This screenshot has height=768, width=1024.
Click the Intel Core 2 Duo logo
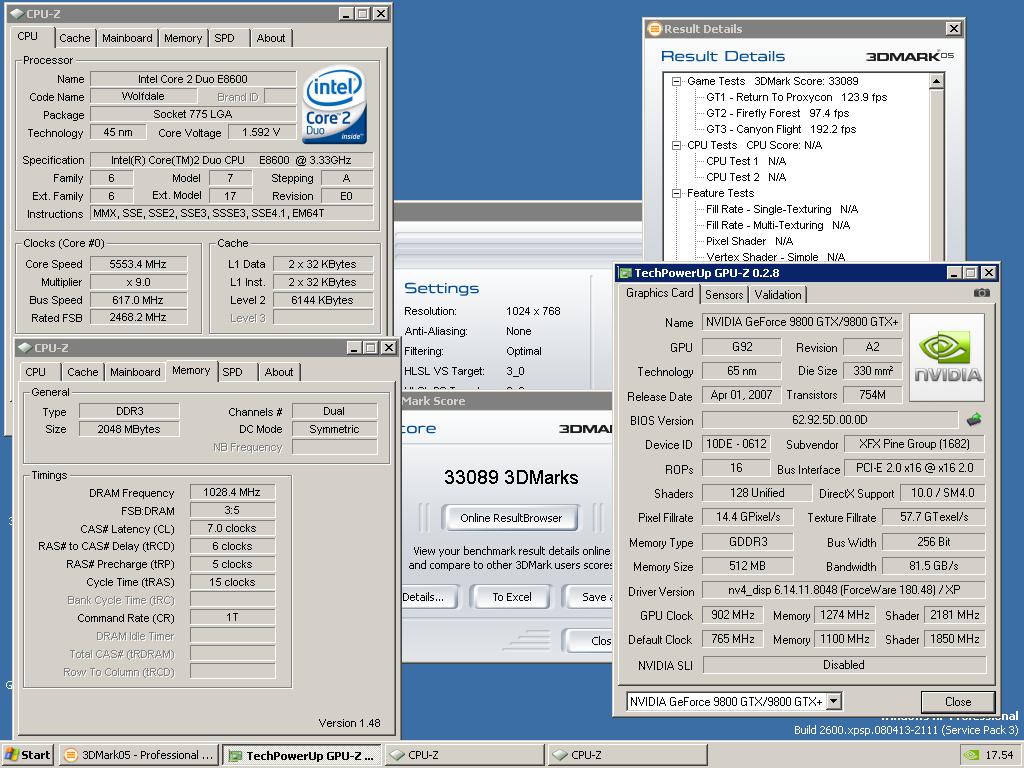[334, 104]
